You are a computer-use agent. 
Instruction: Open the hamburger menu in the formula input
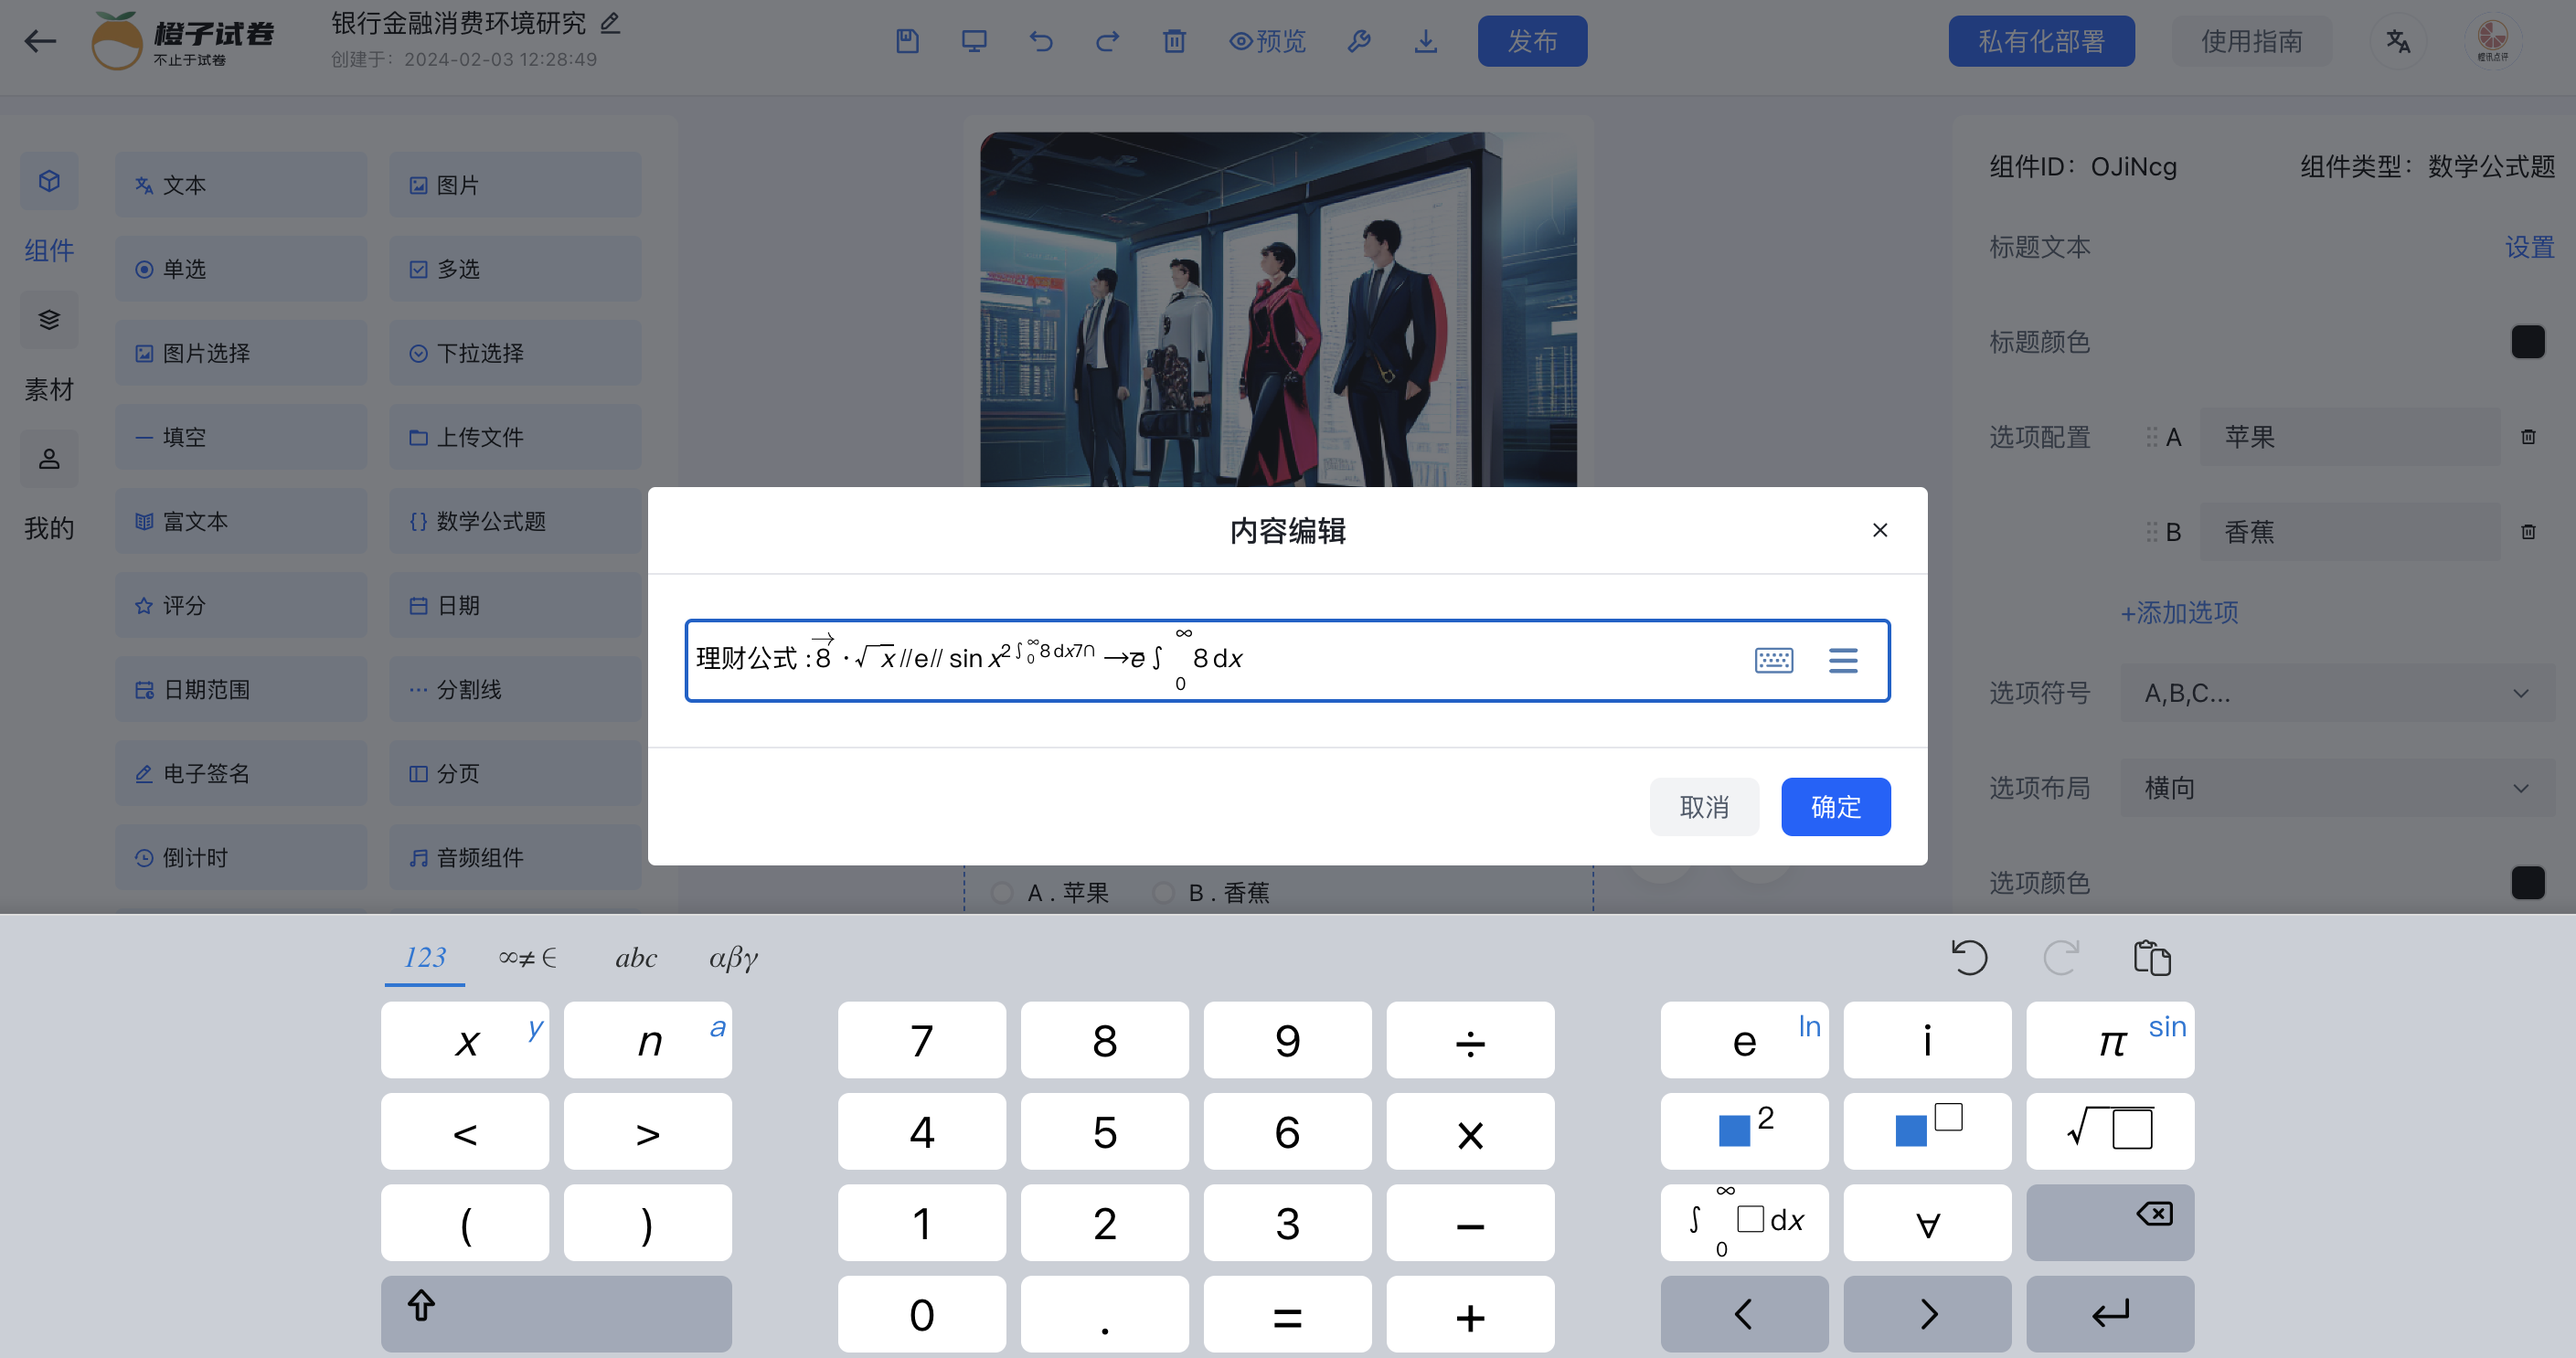1844,660
